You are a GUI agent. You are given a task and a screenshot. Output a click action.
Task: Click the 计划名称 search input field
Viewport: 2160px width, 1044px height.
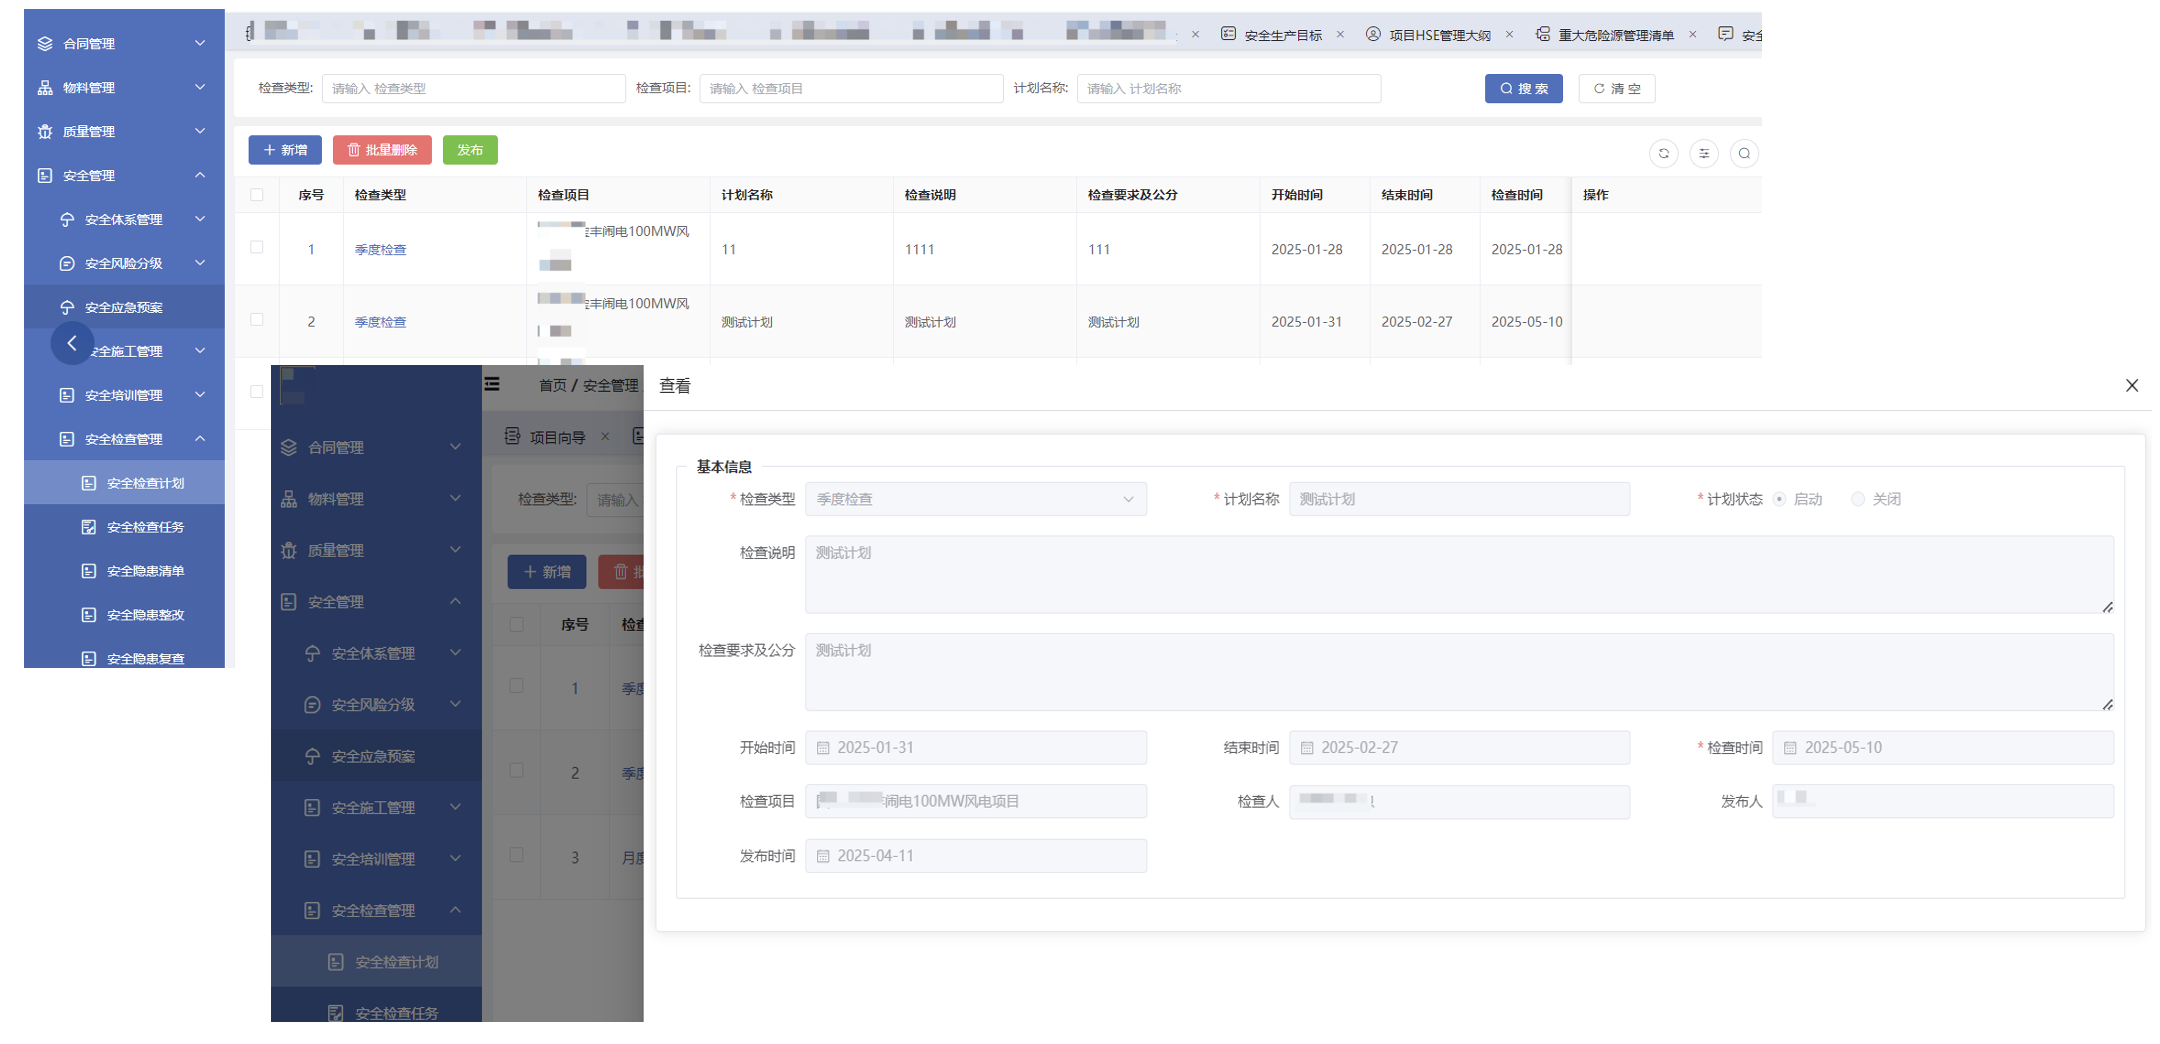point(1228,89)
